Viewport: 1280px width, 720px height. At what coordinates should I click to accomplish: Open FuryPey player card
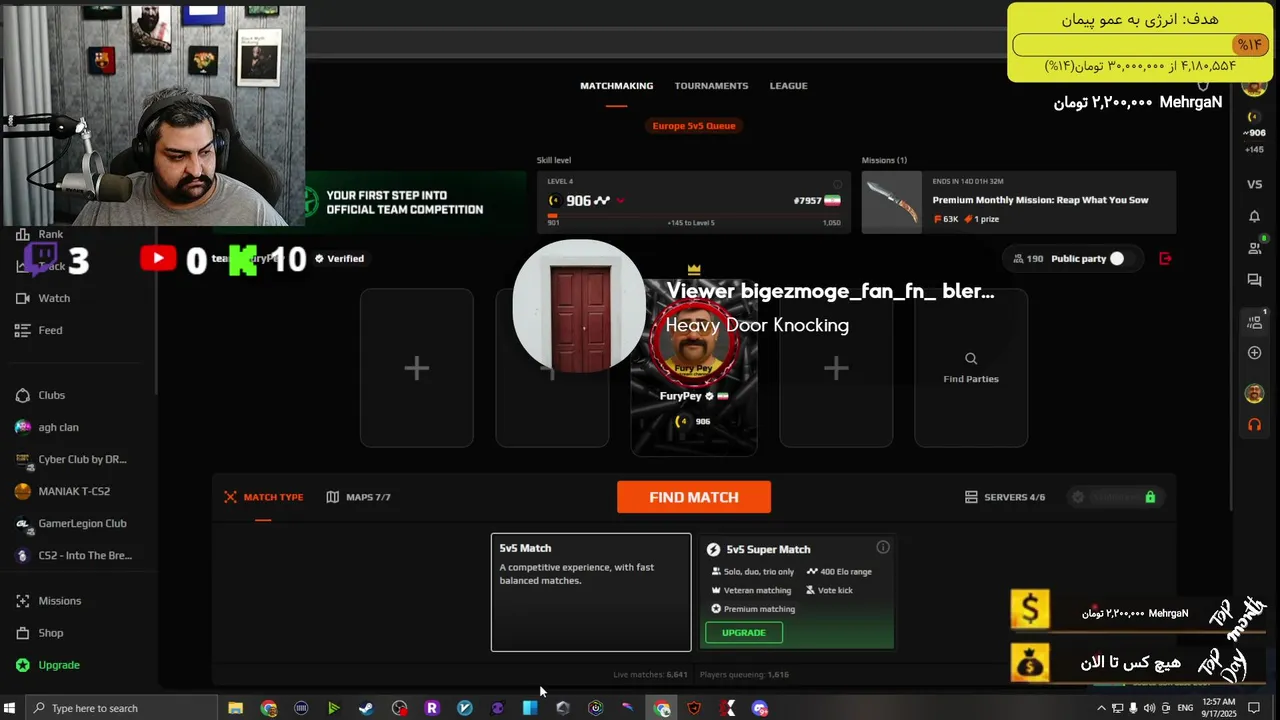click(694, 368)
